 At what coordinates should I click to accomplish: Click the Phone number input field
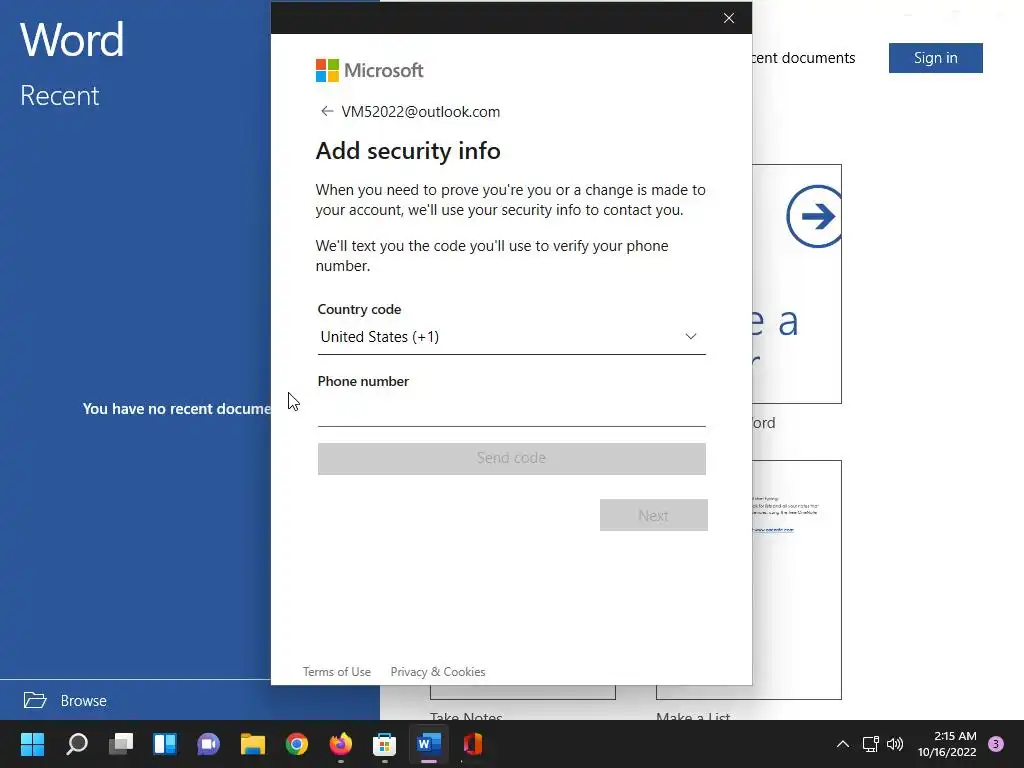[511, 410]
